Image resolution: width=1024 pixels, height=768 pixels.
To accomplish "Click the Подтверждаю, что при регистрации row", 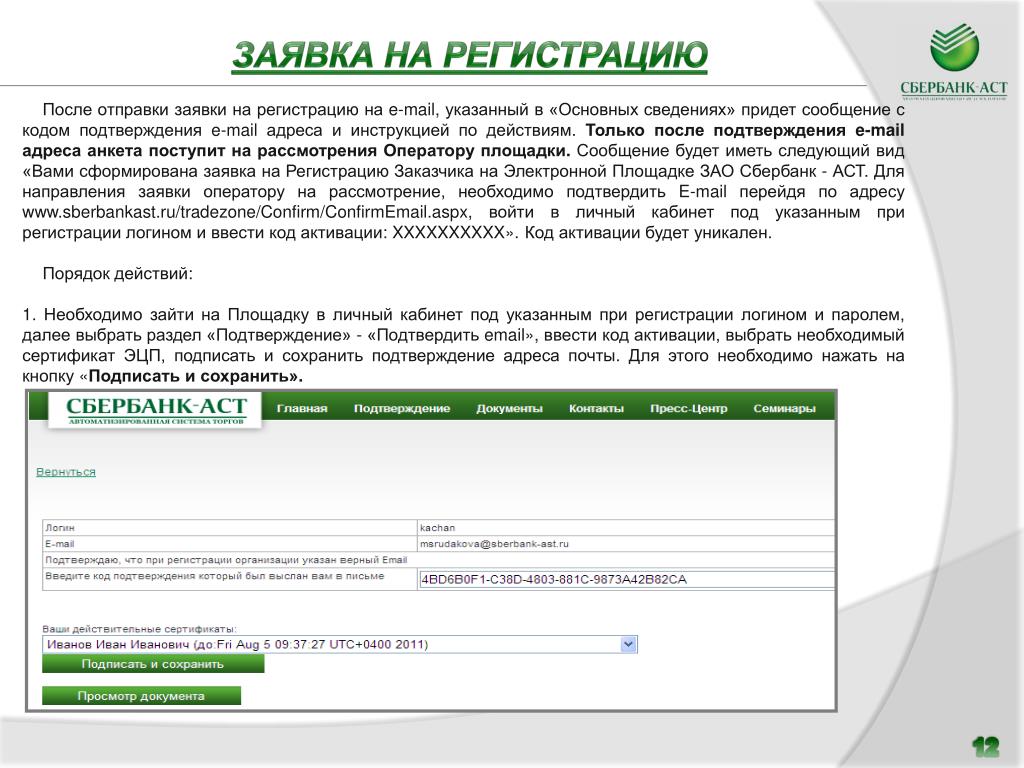I will [439, 560].
